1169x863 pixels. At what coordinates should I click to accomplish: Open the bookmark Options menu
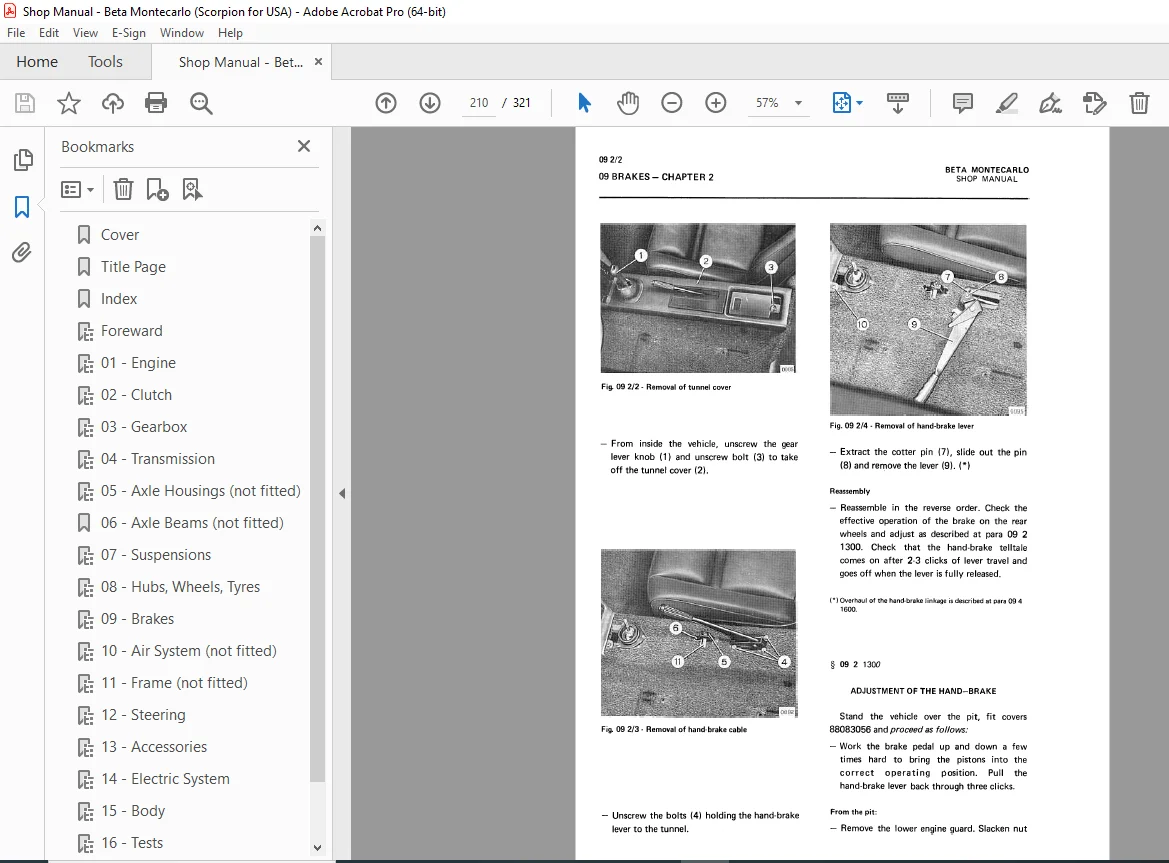(77, 190)
